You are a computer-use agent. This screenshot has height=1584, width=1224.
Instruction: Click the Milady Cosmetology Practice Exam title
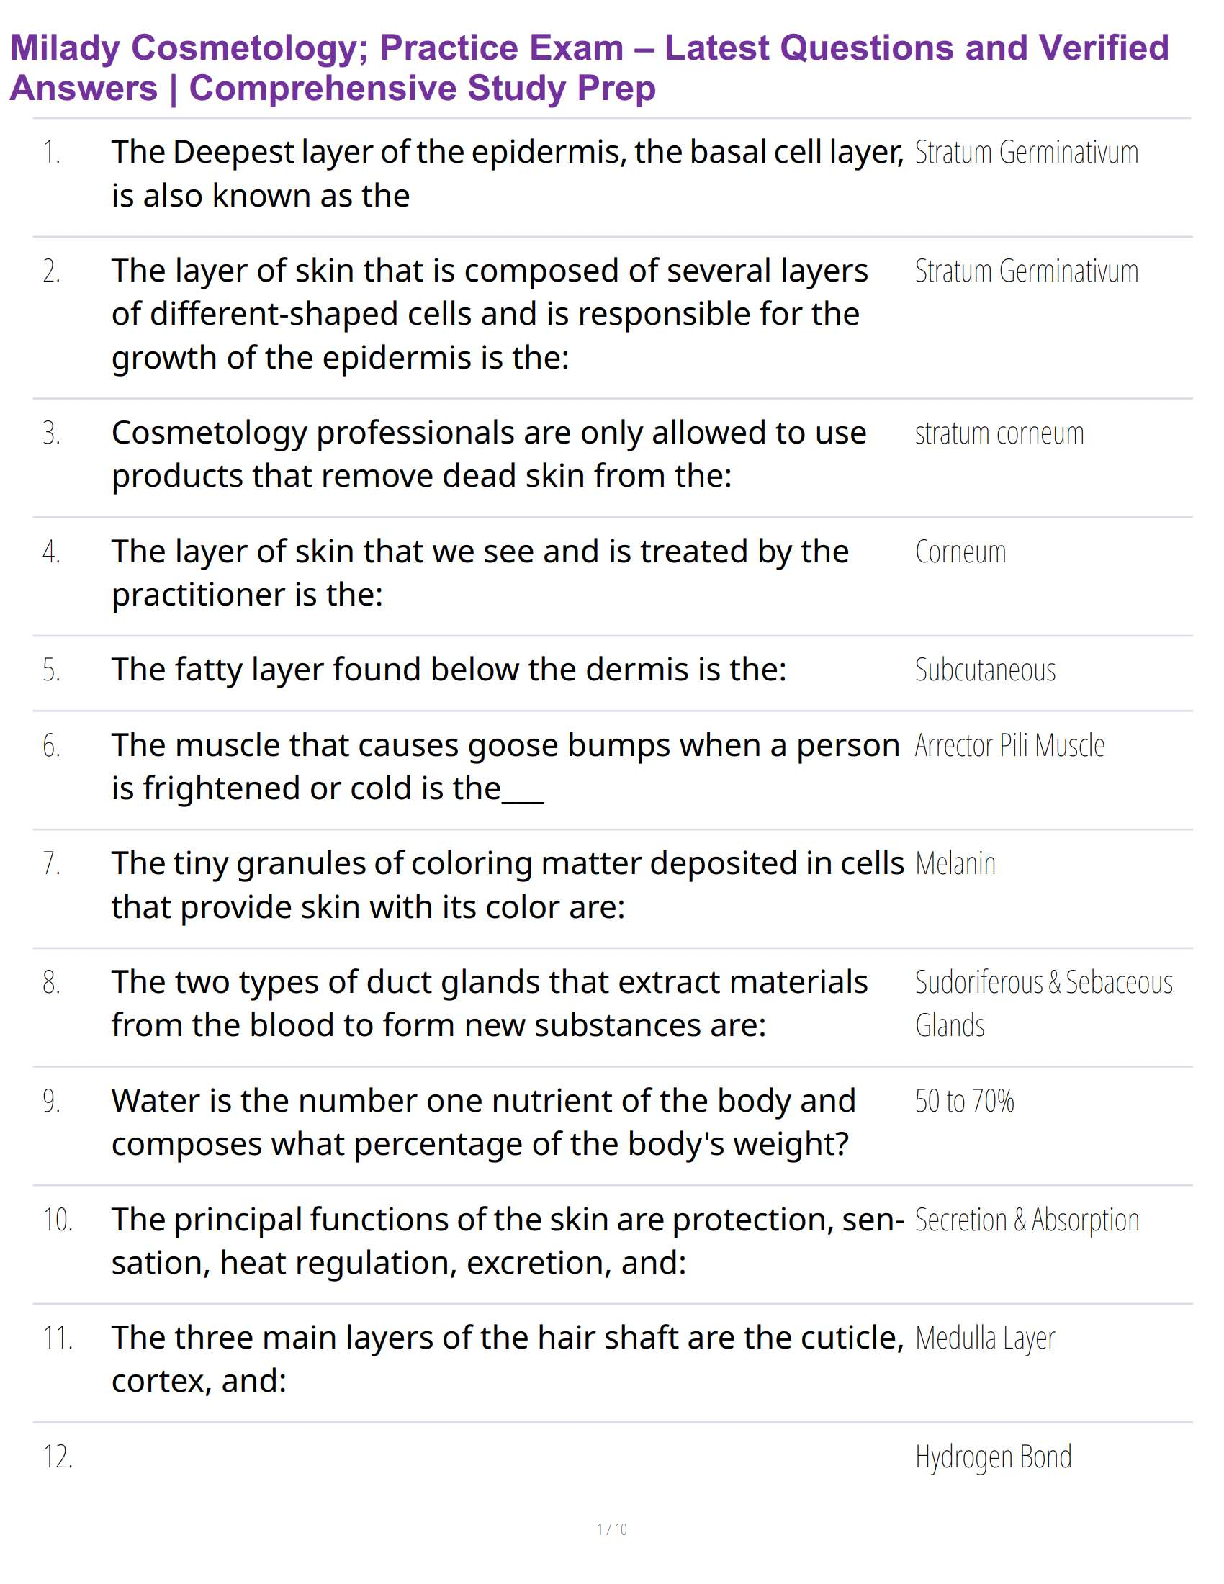pyautogui.click(x=589, y=68)
